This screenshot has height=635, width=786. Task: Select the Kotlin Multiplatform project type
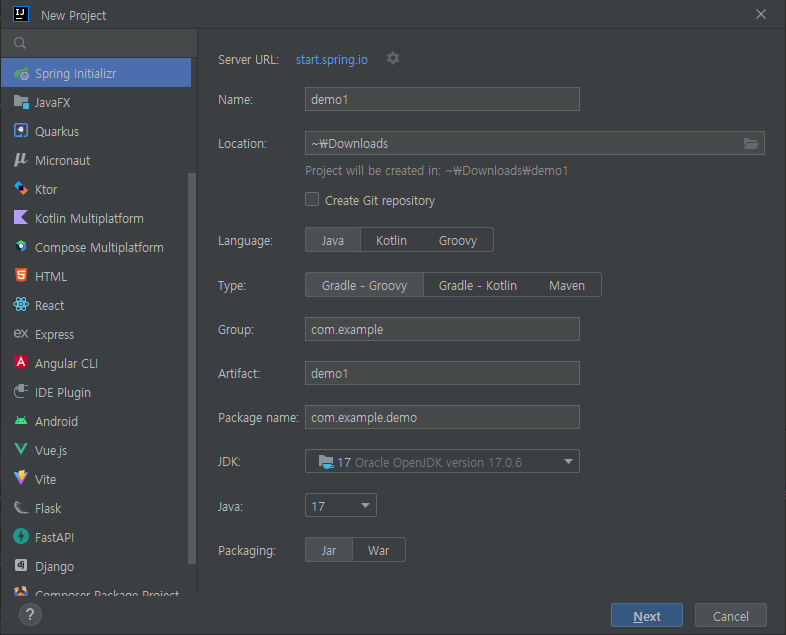96,218
